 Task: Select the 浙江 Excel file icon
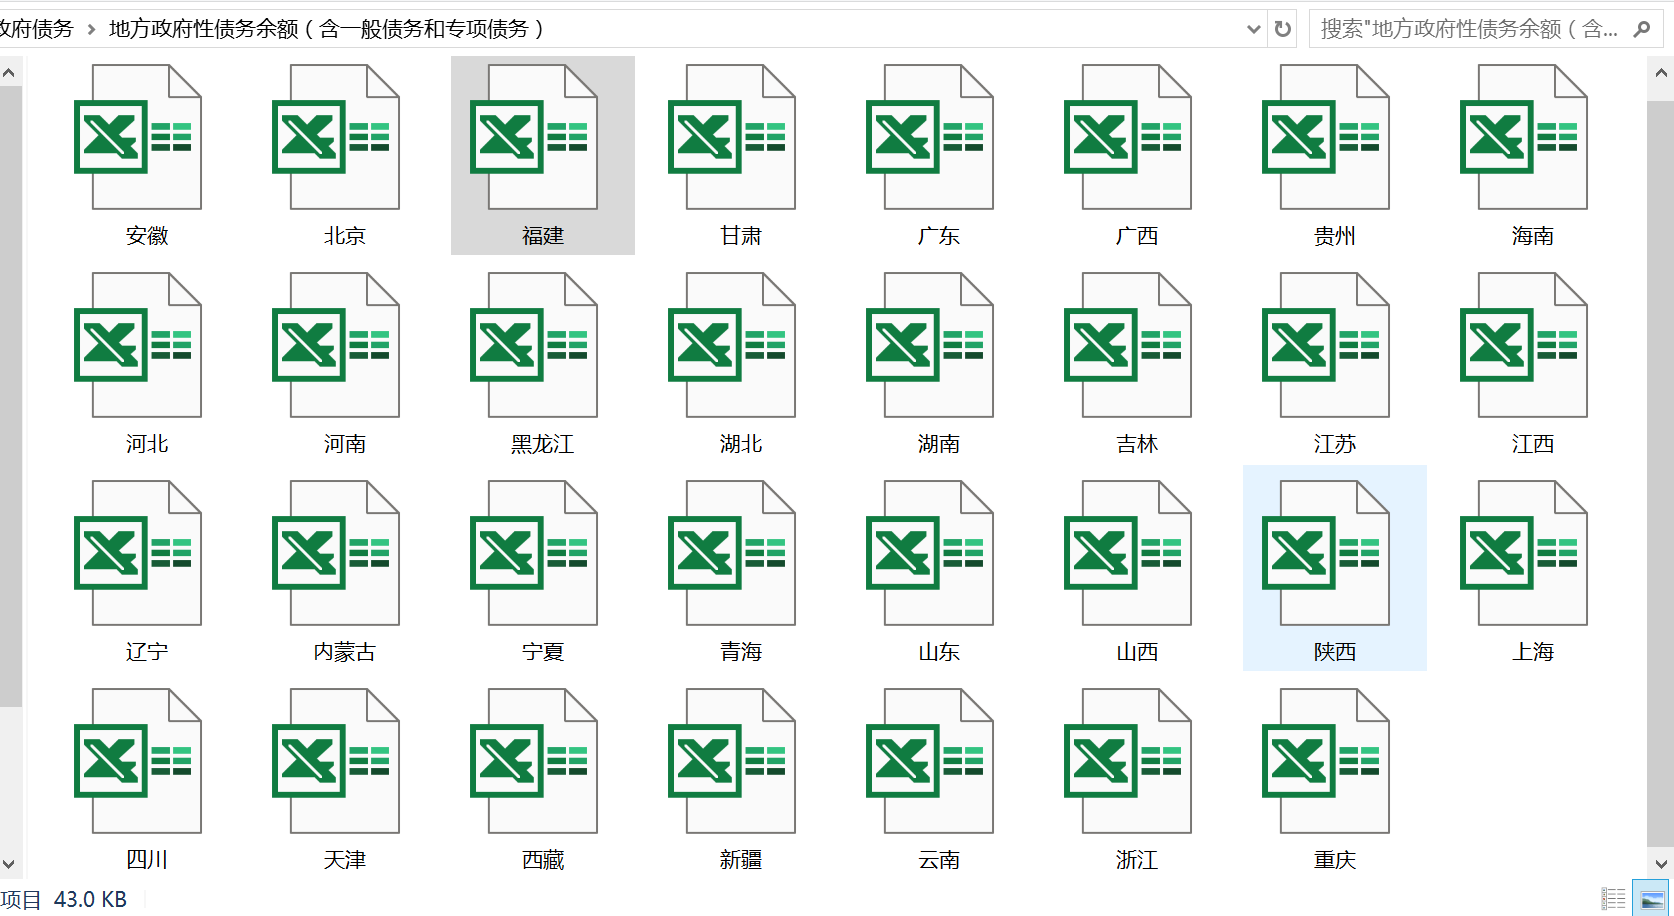pos(1128,761)
